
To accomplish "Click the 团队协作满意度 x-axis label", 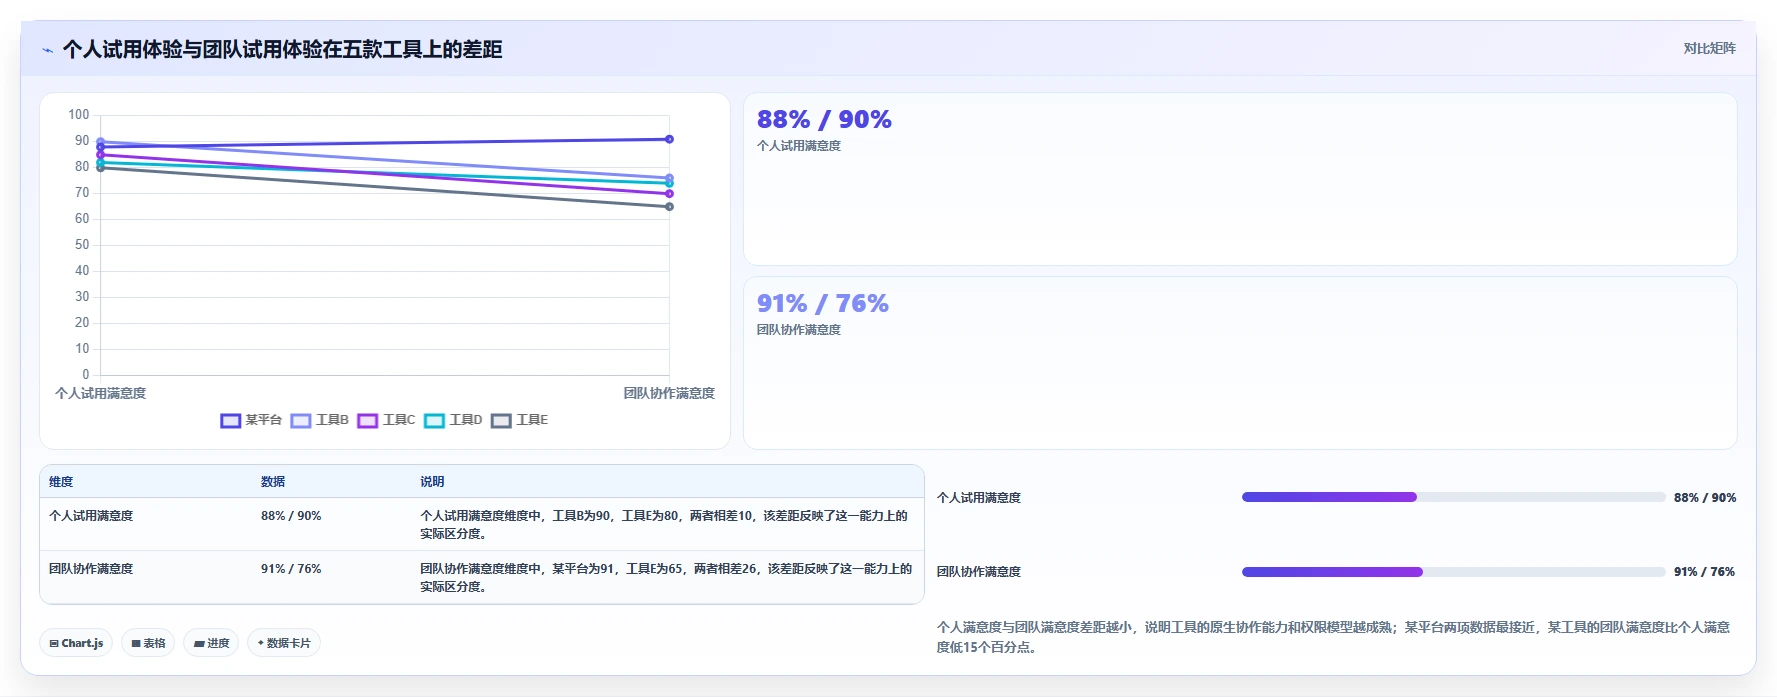I will pos(669,393).
